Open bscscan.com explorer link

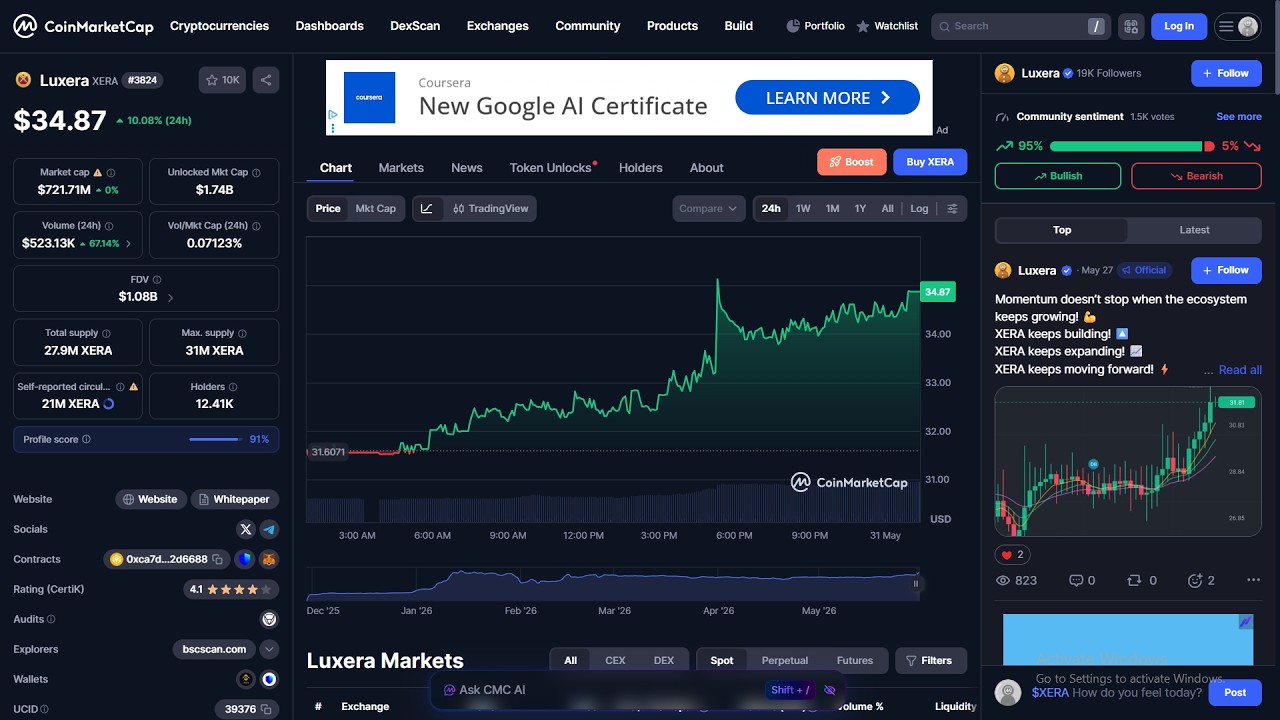point(214,649)
